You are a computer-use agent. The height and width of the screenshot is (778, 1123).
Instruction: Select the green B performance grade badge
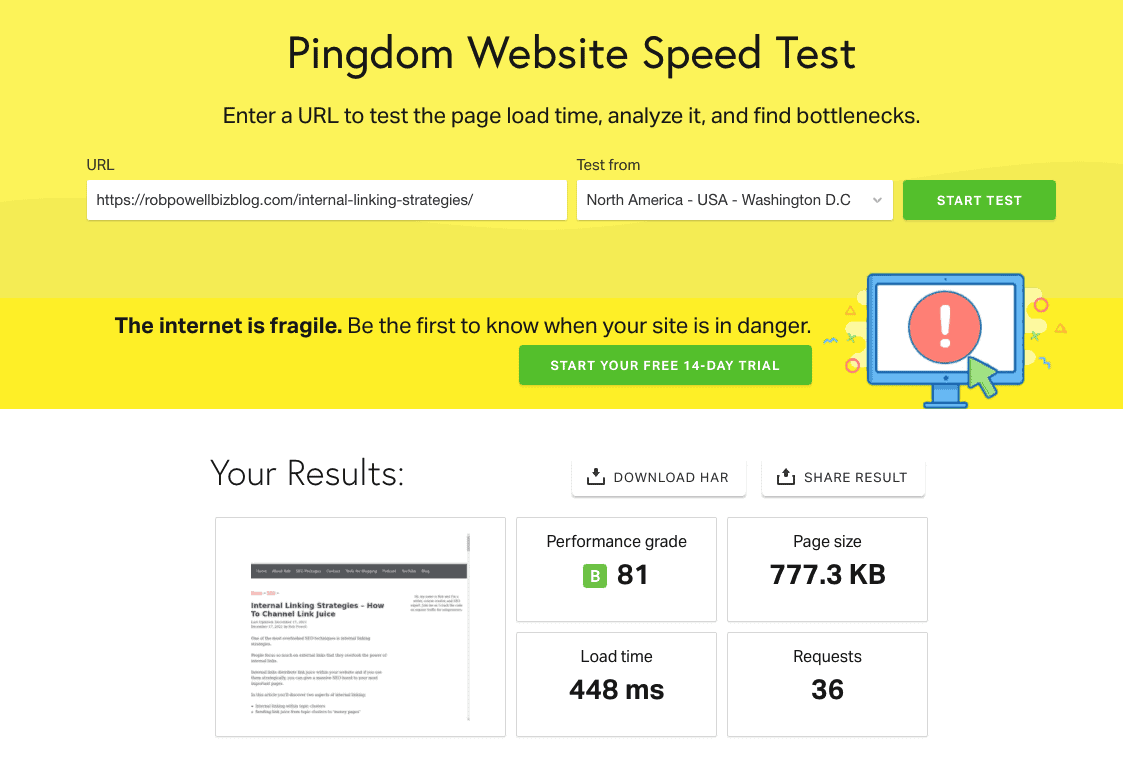click(594, 577)
